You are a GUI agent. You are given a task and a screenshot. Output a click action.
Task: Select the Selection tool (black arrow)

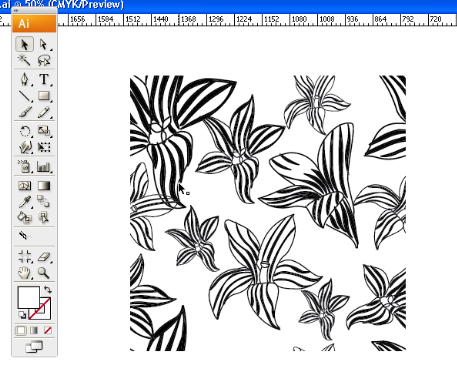click(24, 44)
